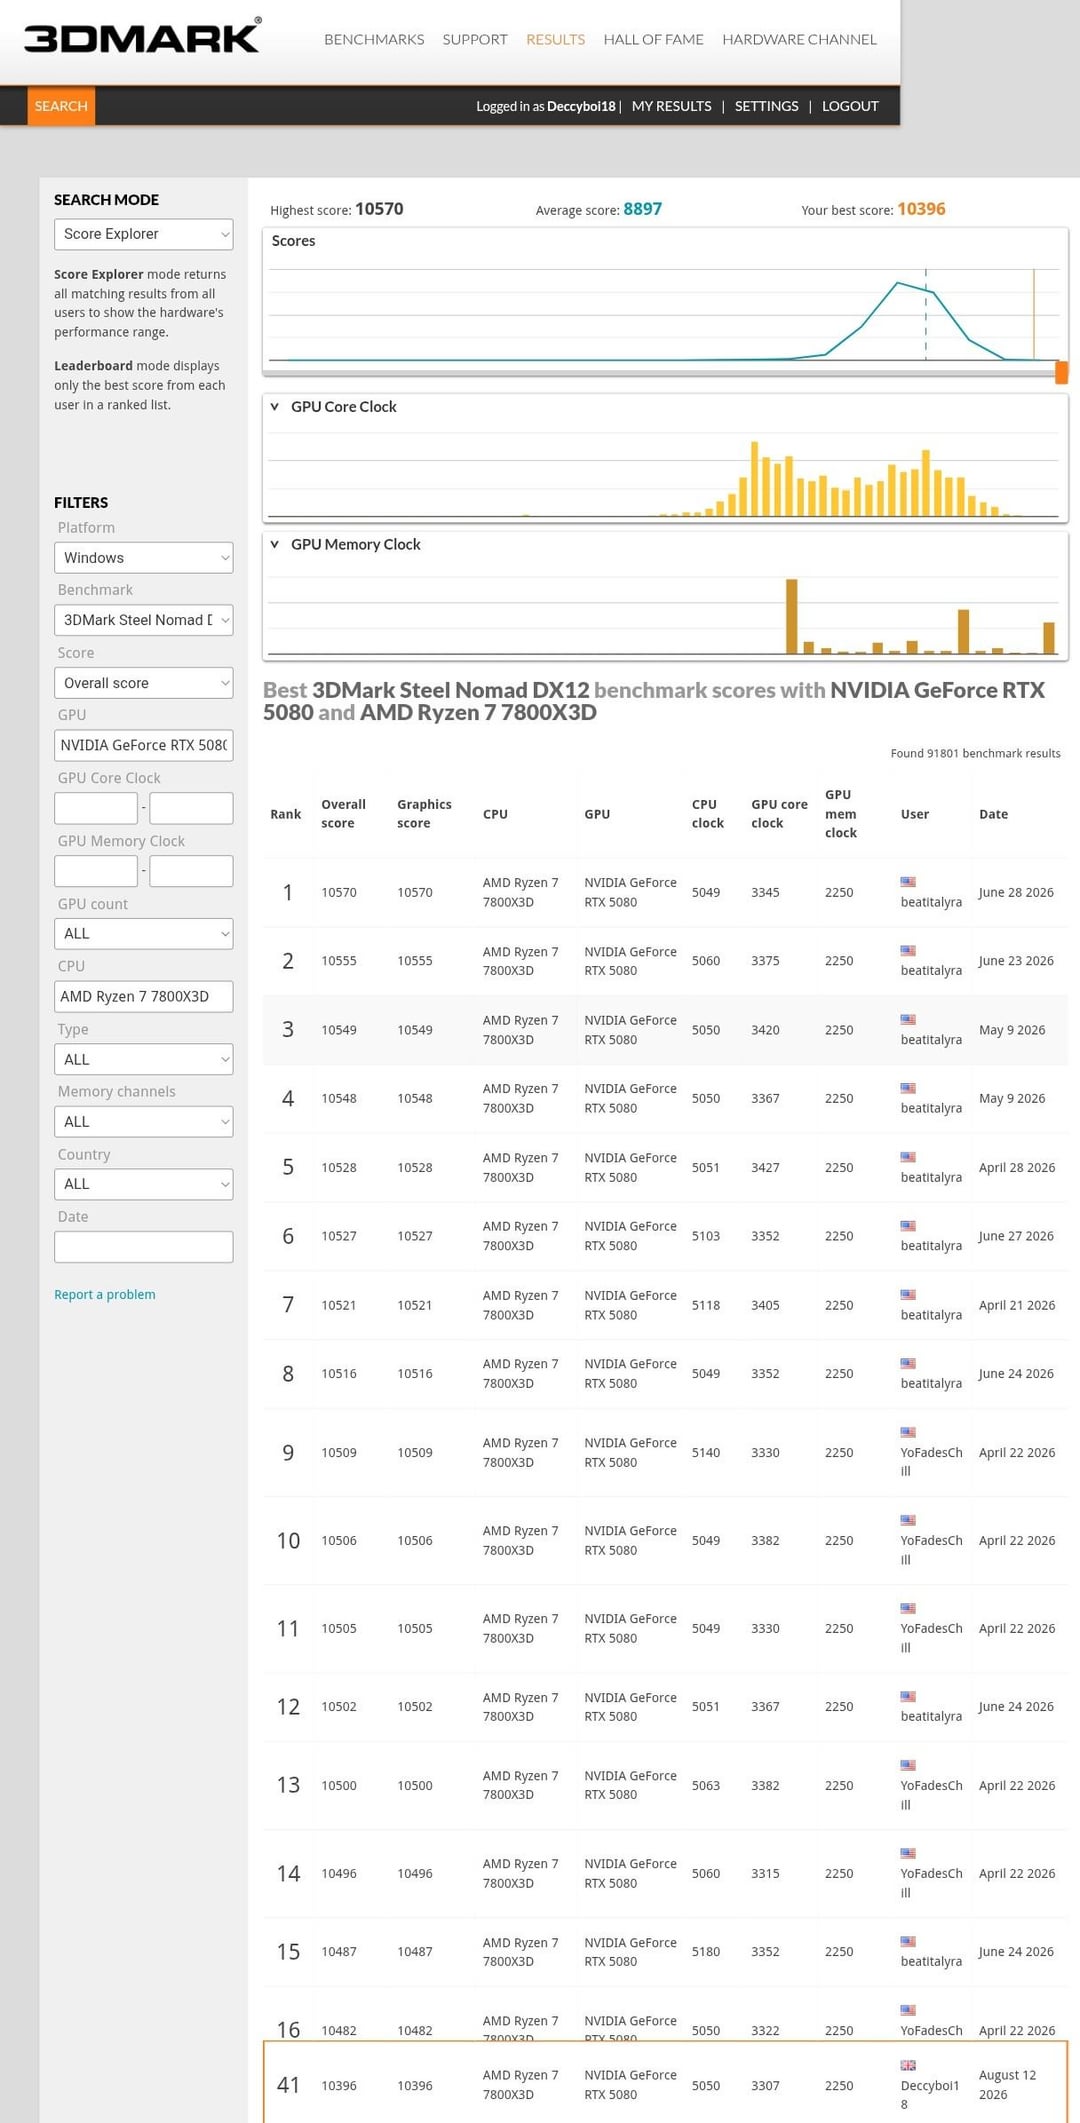Click the orange score range slider handle
The image size is (1080, 2123).
pyautogui.click(x=1061, y=372)
